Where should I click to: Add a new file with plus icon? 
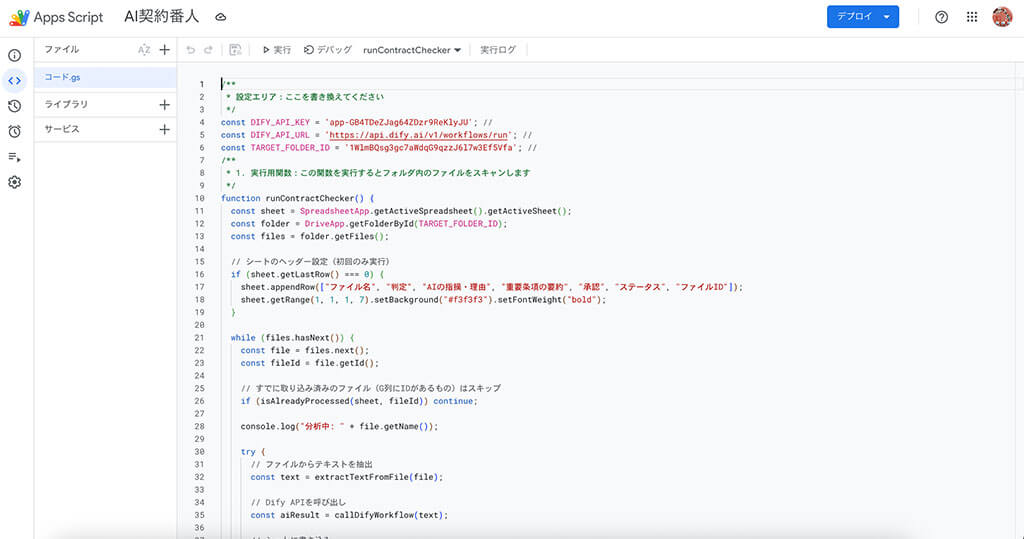click(165, 50)
